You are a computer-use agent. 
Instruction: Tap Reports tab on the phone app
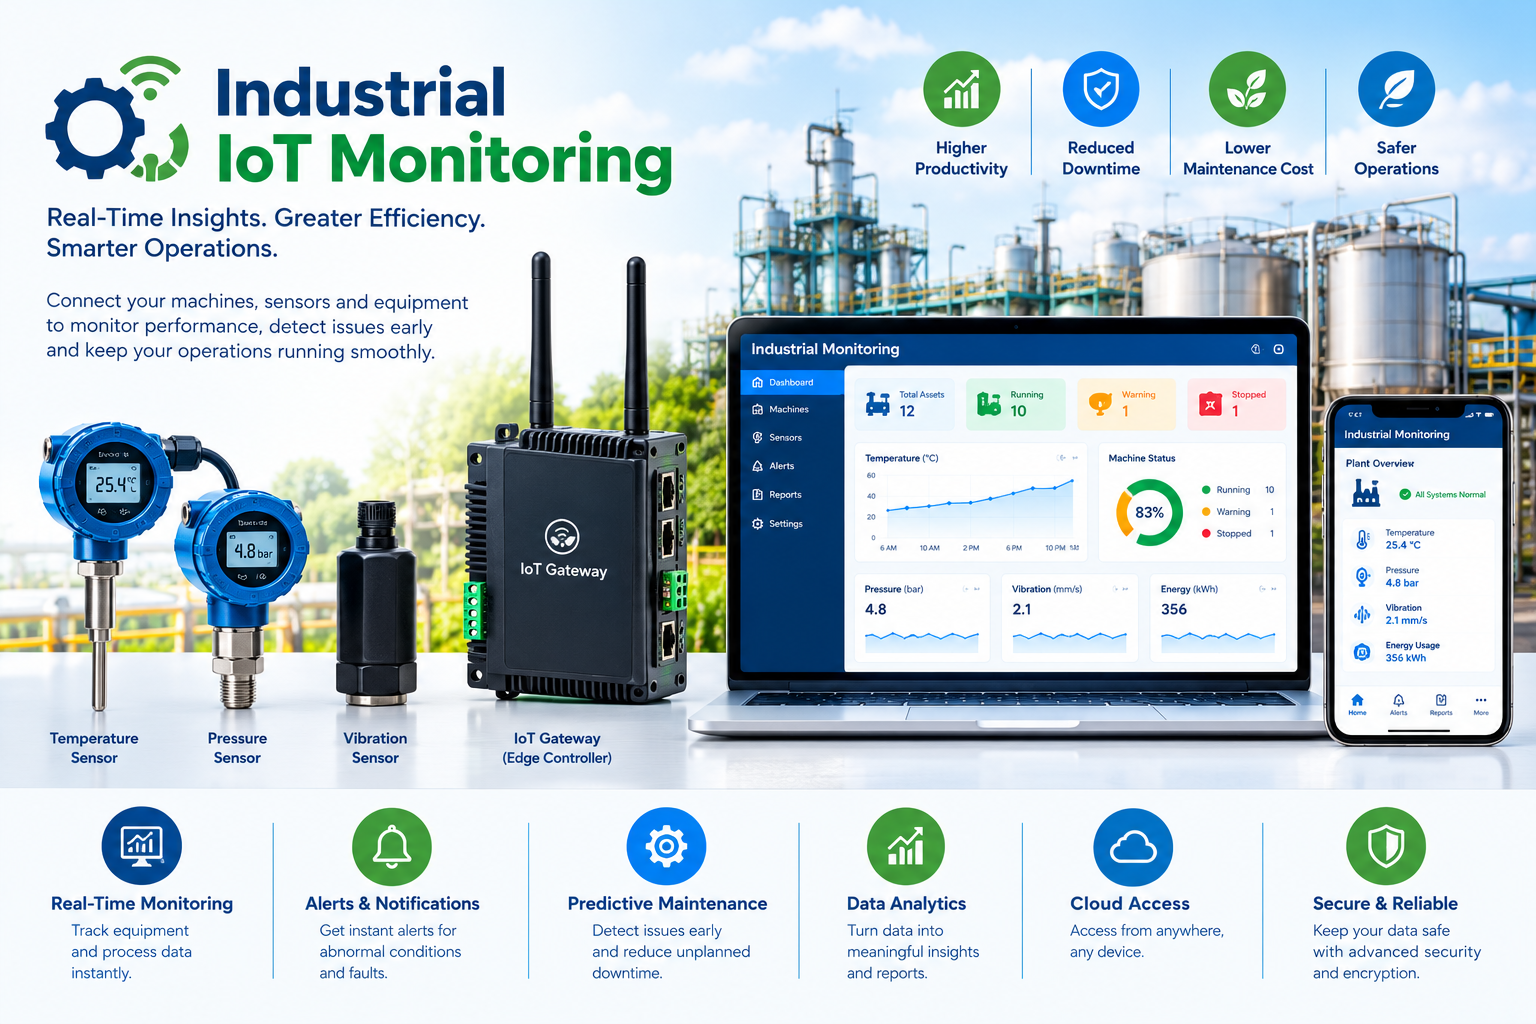[x=1441, y=705]
